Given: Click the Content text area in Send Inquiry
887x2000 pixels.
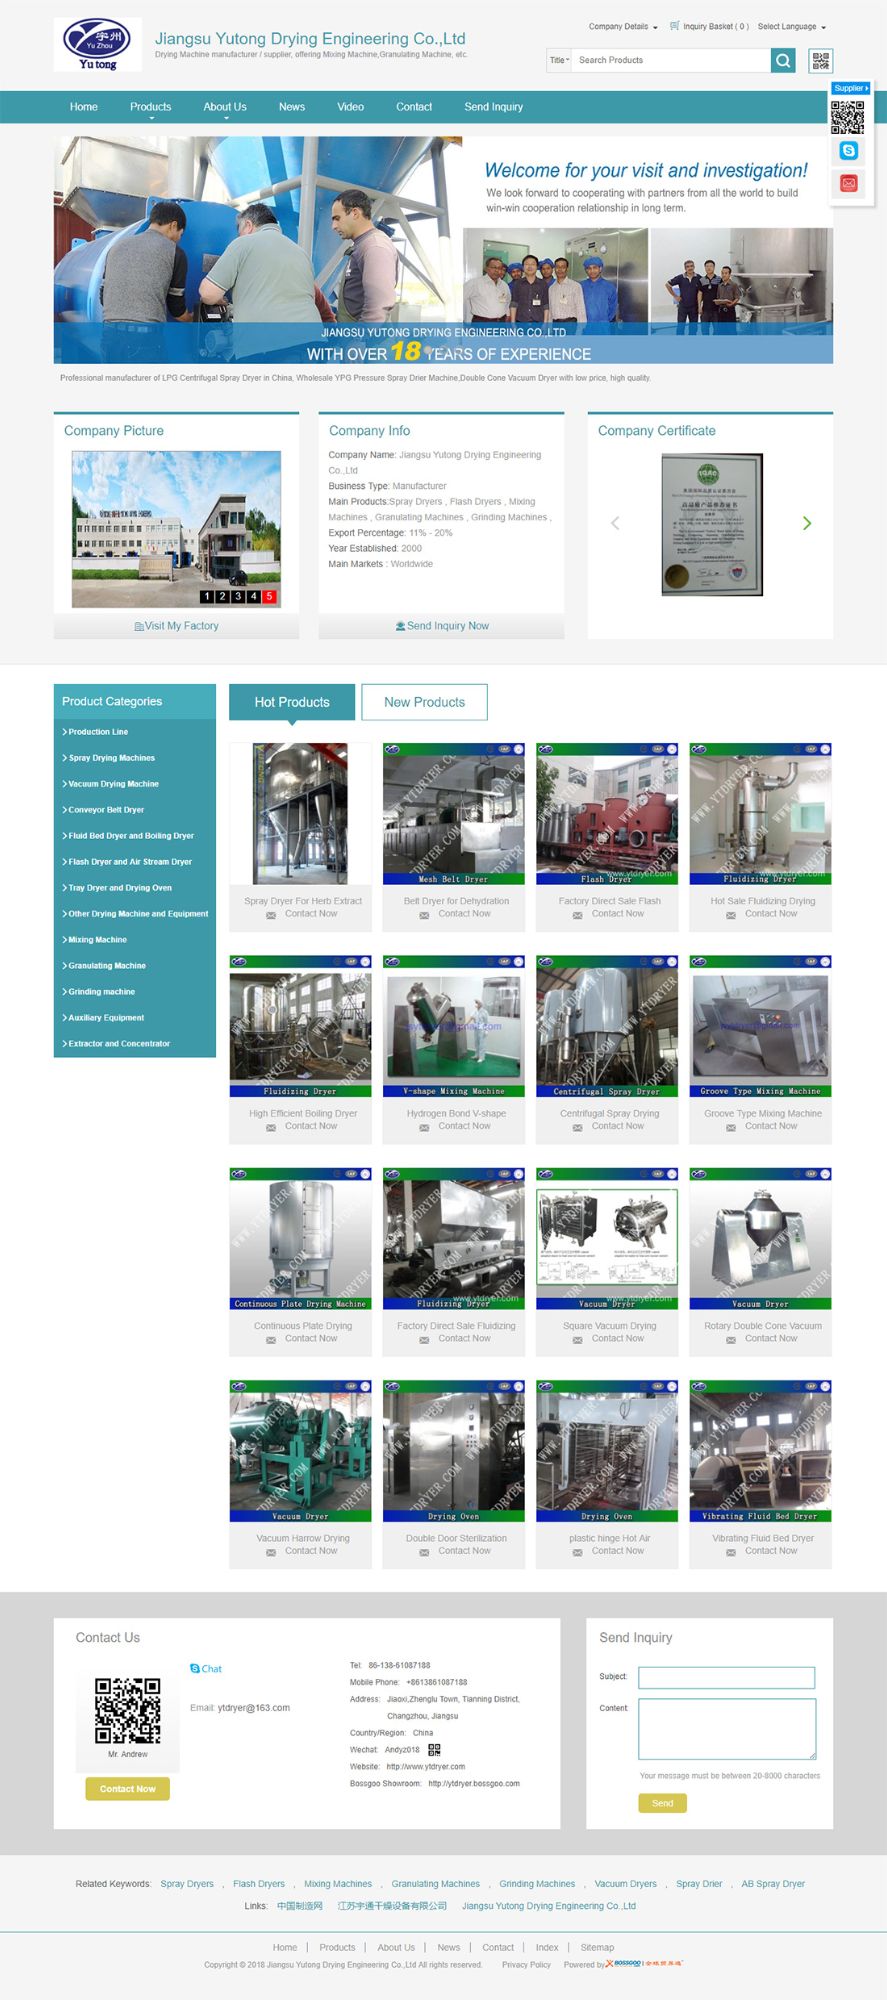Looking at the screenshot, I should pos(727,1728).
